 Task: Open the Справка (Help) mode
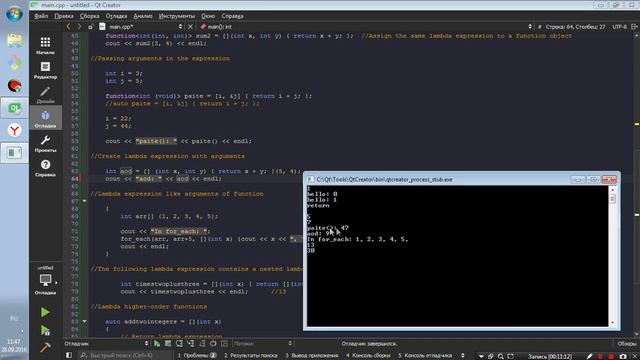[45, 167]
